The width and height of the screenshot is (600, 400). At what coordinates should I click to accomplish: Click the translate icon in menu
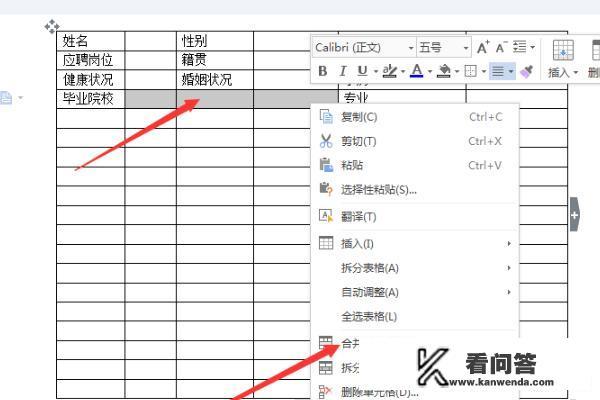point(326,216)
